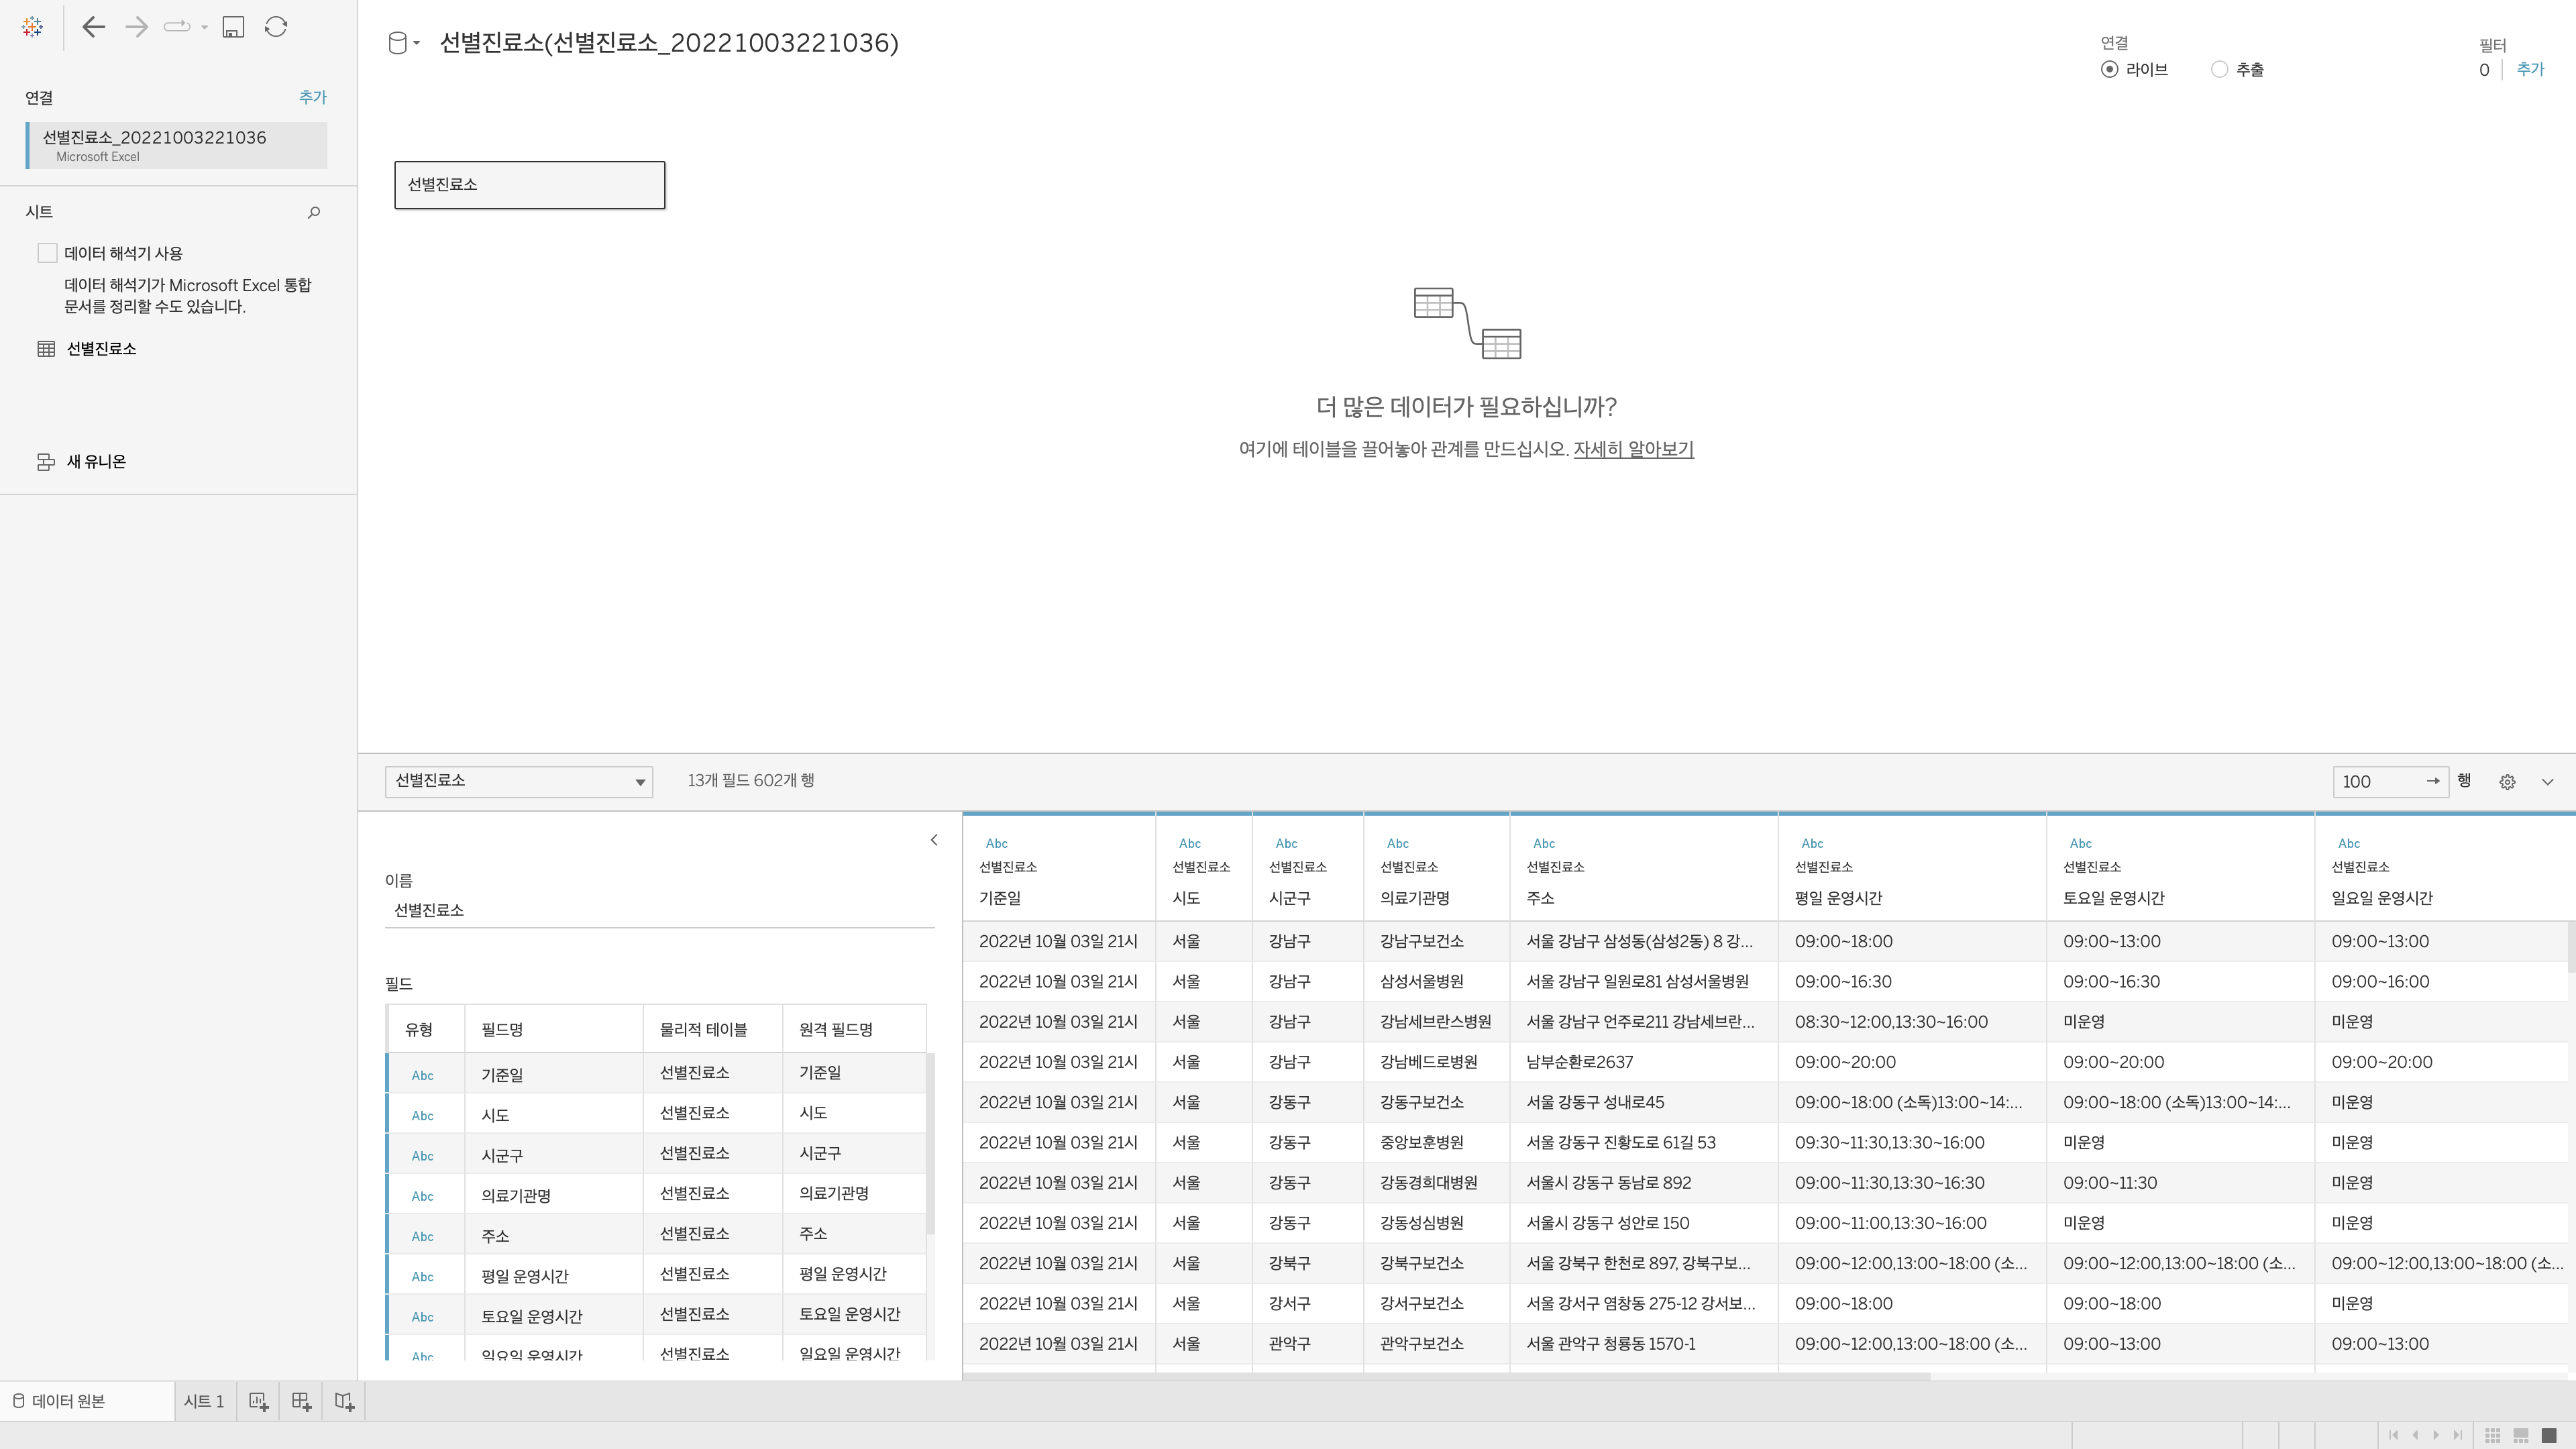Screen dimensions: 2576x1449
Task: Click the new dashboard icon
Action: 301,1401
